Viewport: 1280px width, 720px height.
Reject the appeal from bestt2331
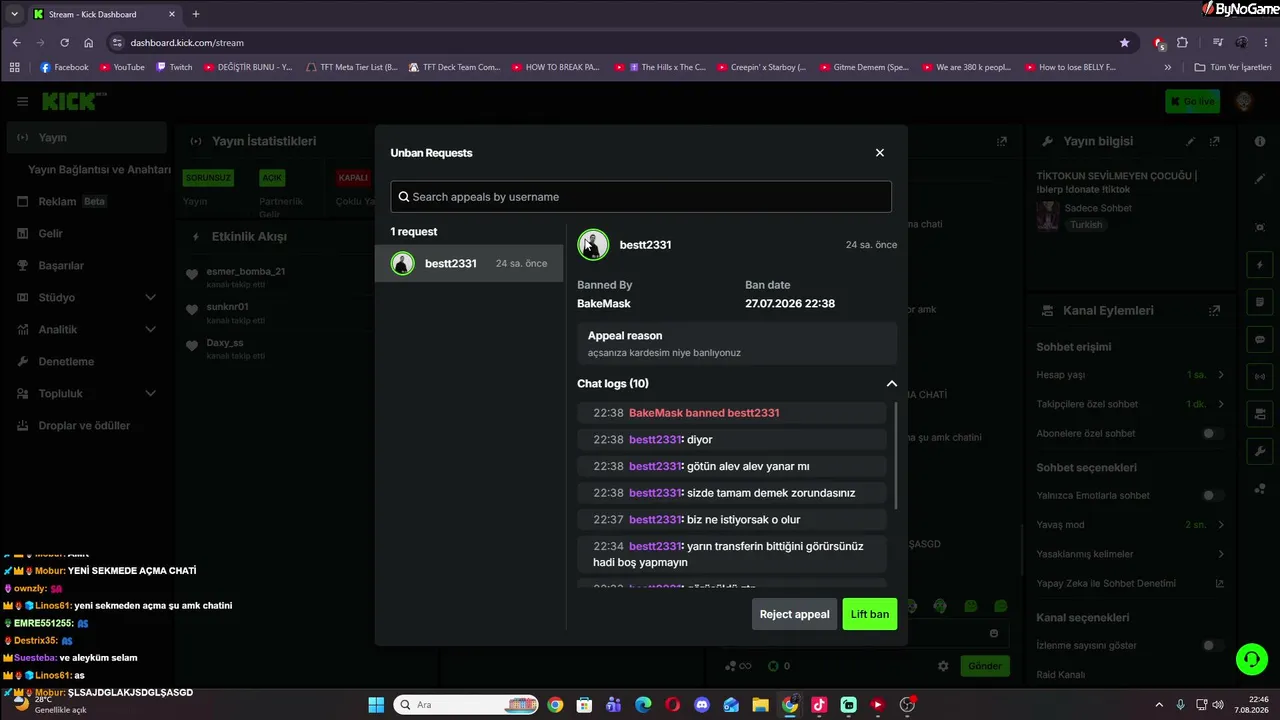pos(794,614)
